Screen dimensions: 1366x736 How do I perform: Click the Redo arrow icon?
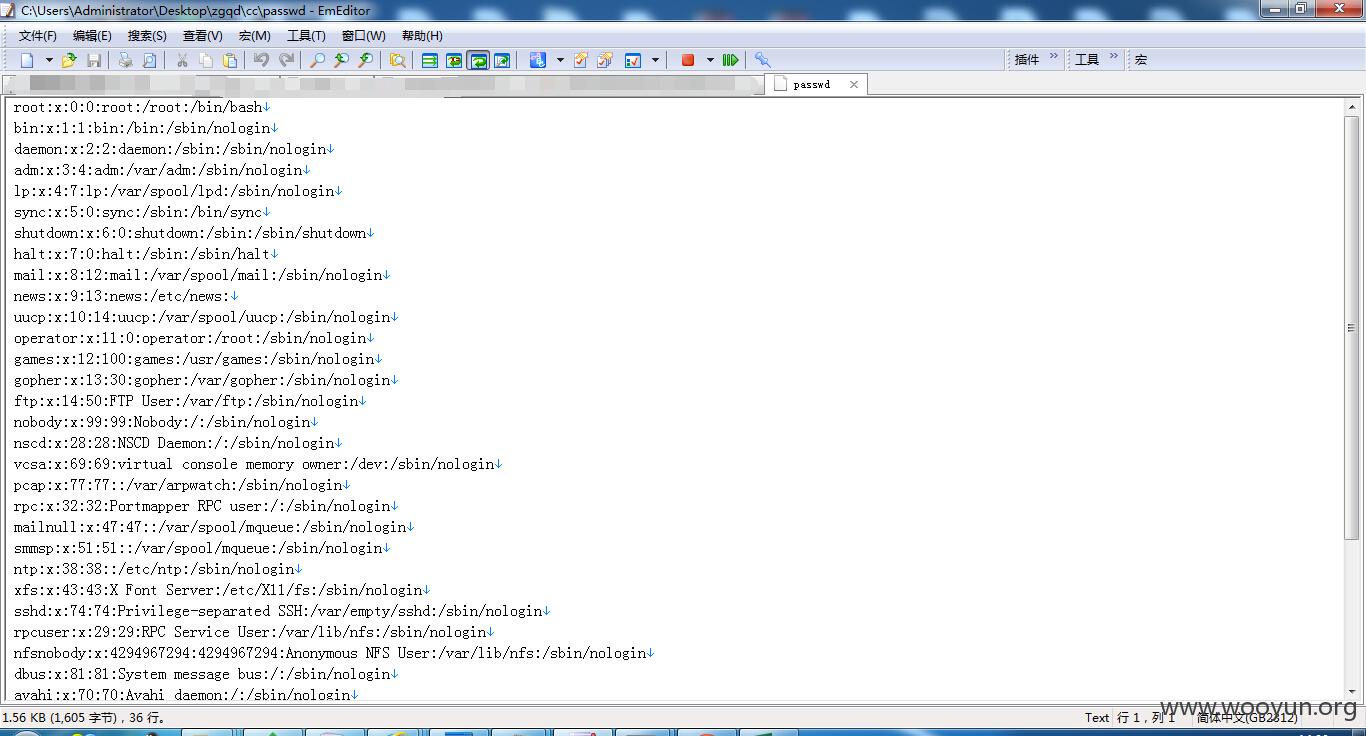286,60
